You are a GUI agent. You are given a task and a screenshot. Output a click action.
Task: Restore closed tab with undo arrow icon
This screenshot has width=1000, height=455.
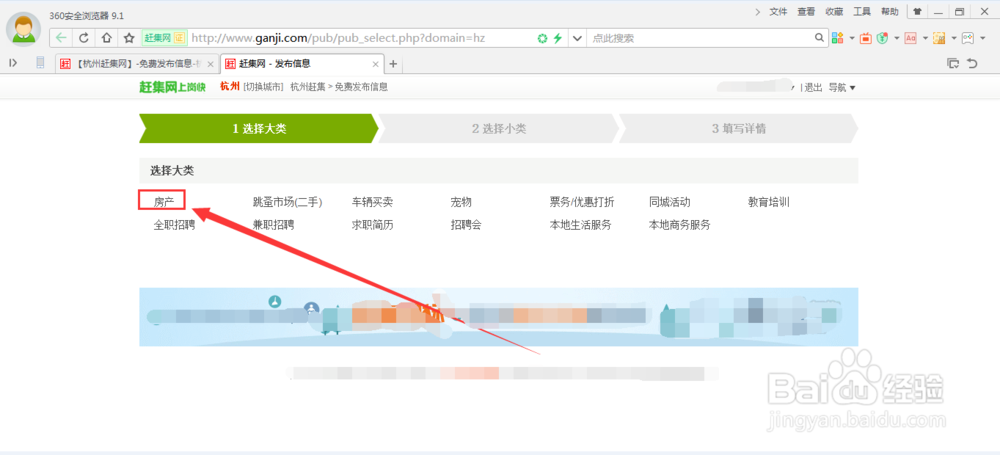[972, 63]
